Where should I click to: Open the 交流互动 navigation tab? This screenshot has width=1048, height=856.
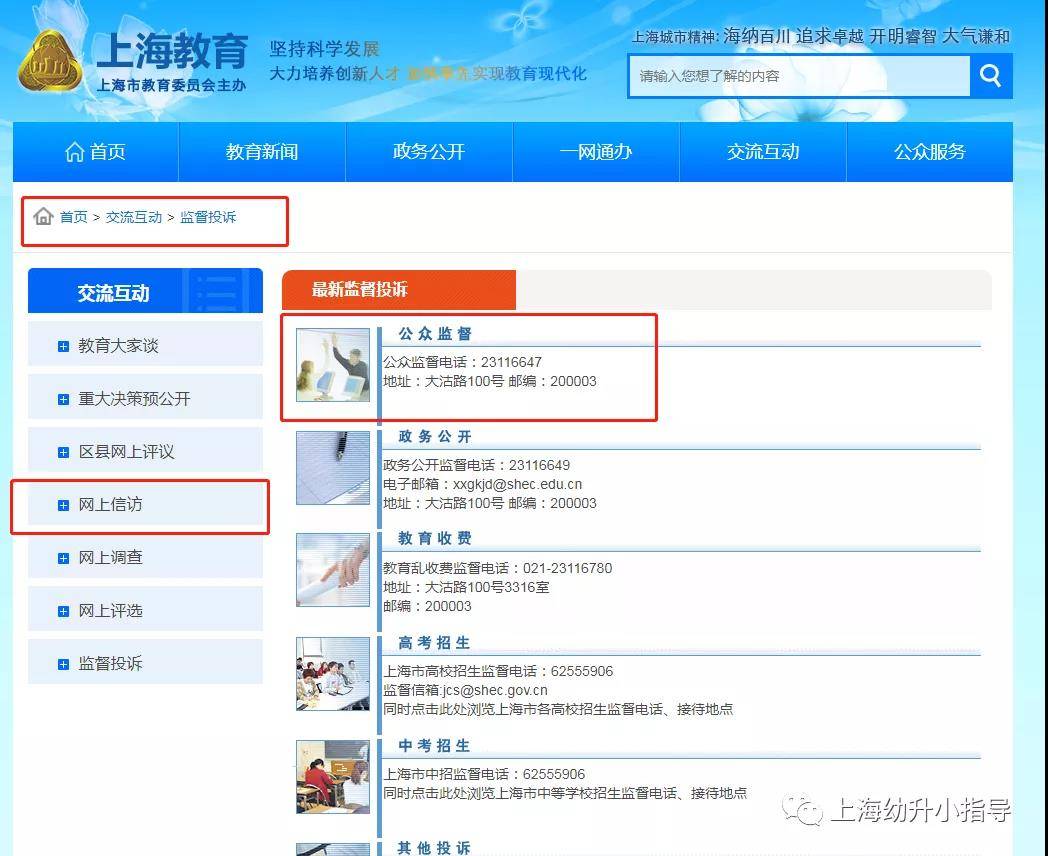(x=763, y=152)
